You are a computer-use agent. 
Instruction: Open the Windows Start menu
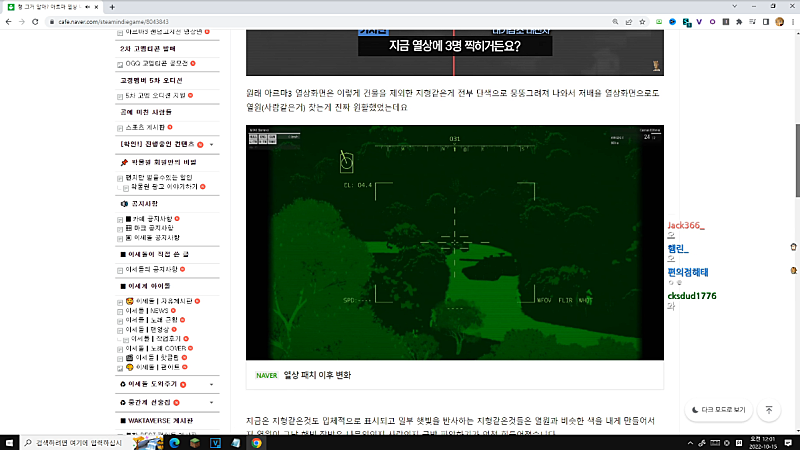click(x=9, y=443)
